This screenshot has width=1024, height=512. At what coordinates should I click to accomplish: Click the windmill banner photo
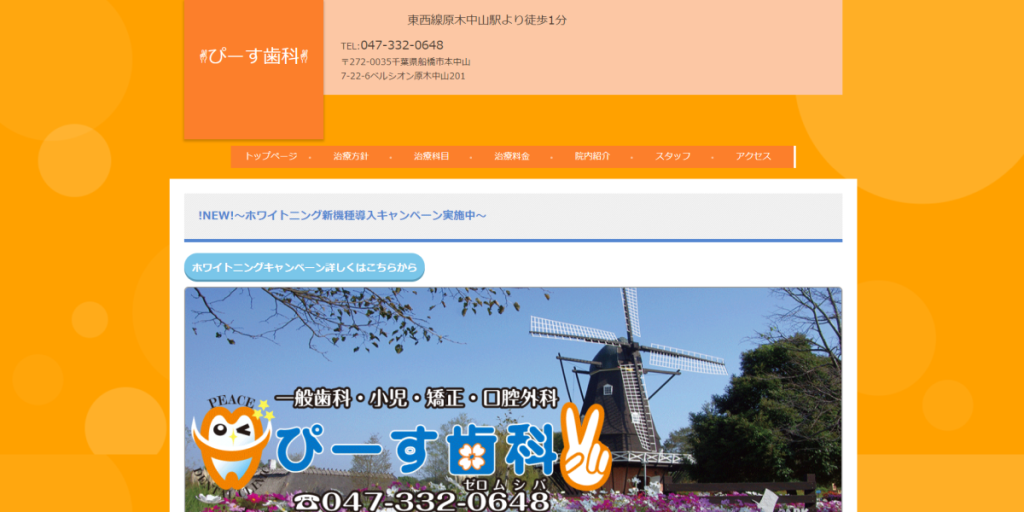[x=513, y=400]
